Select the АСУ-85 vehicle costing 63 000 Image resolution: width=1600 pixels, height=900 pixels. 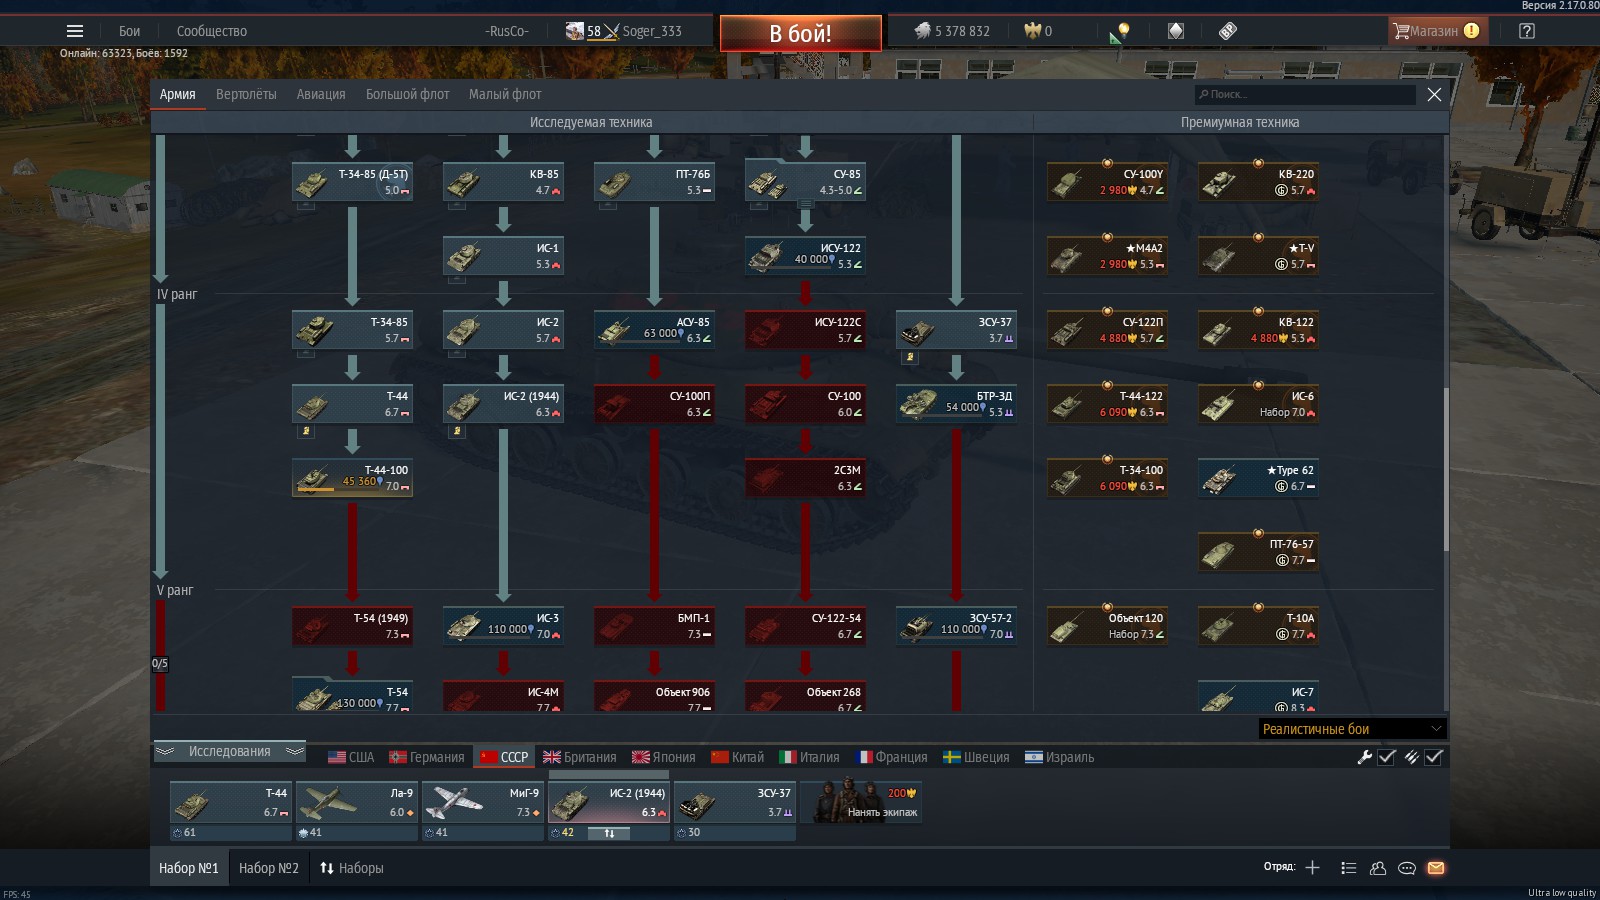[654, 330]
